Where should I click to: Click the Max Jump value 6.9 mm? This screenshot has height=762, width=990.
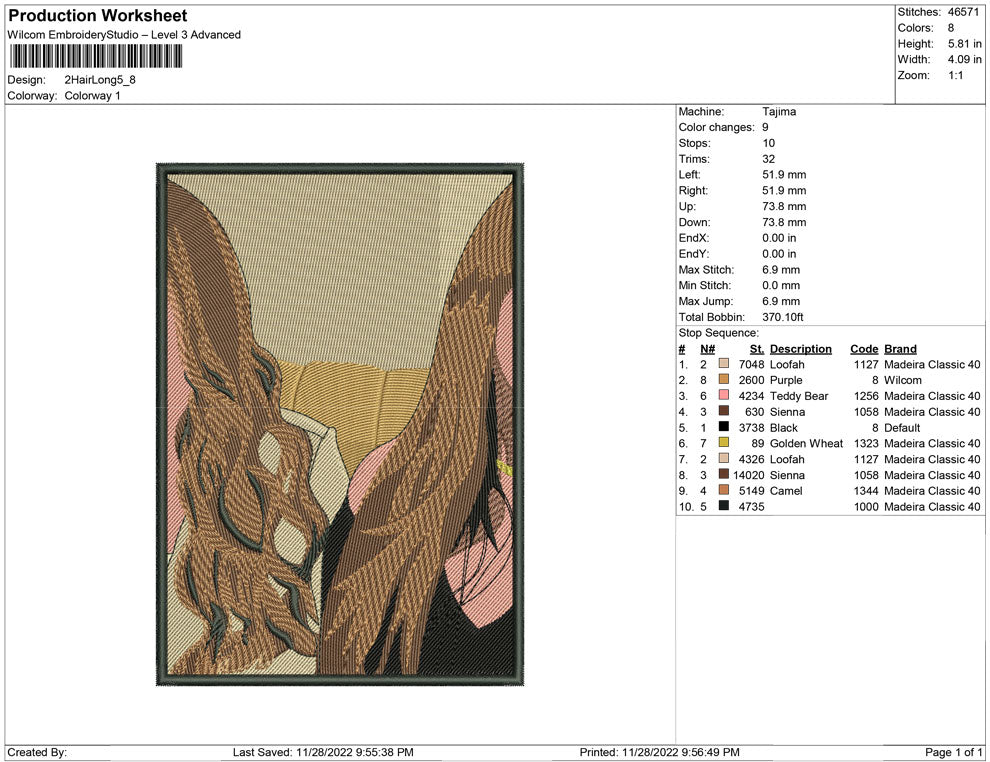pyautogui.click(x=781, y=301)
